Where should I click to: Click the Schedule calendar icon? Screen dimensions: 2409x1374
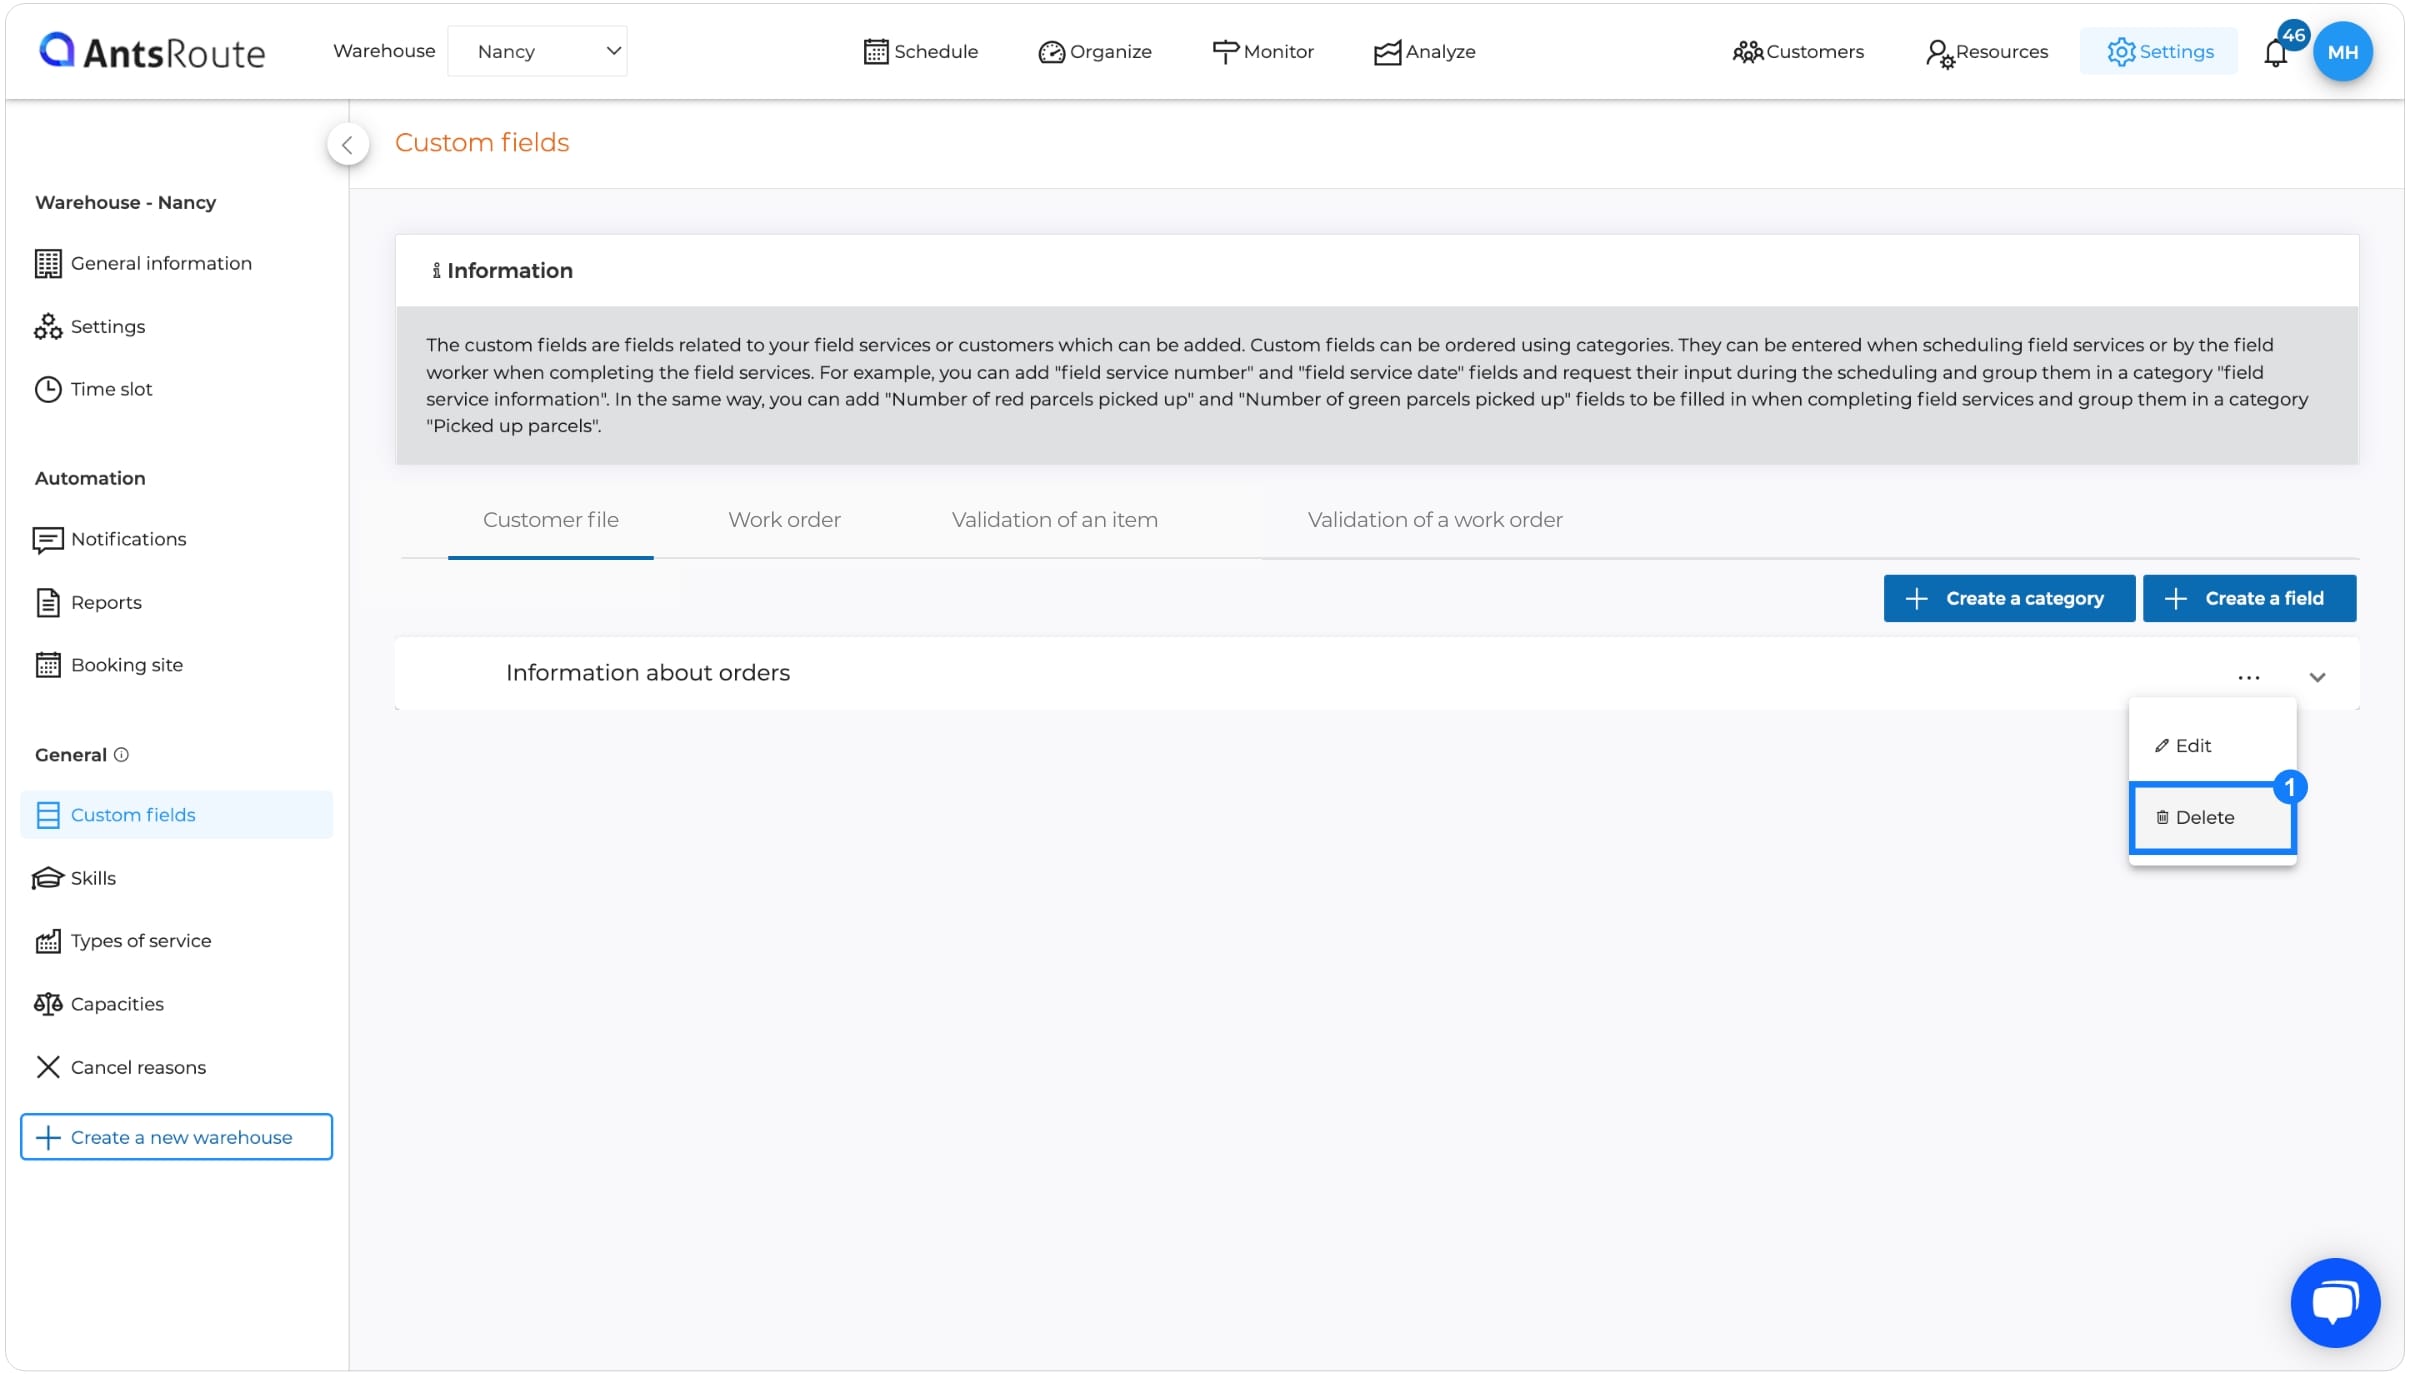click(876, 52)
